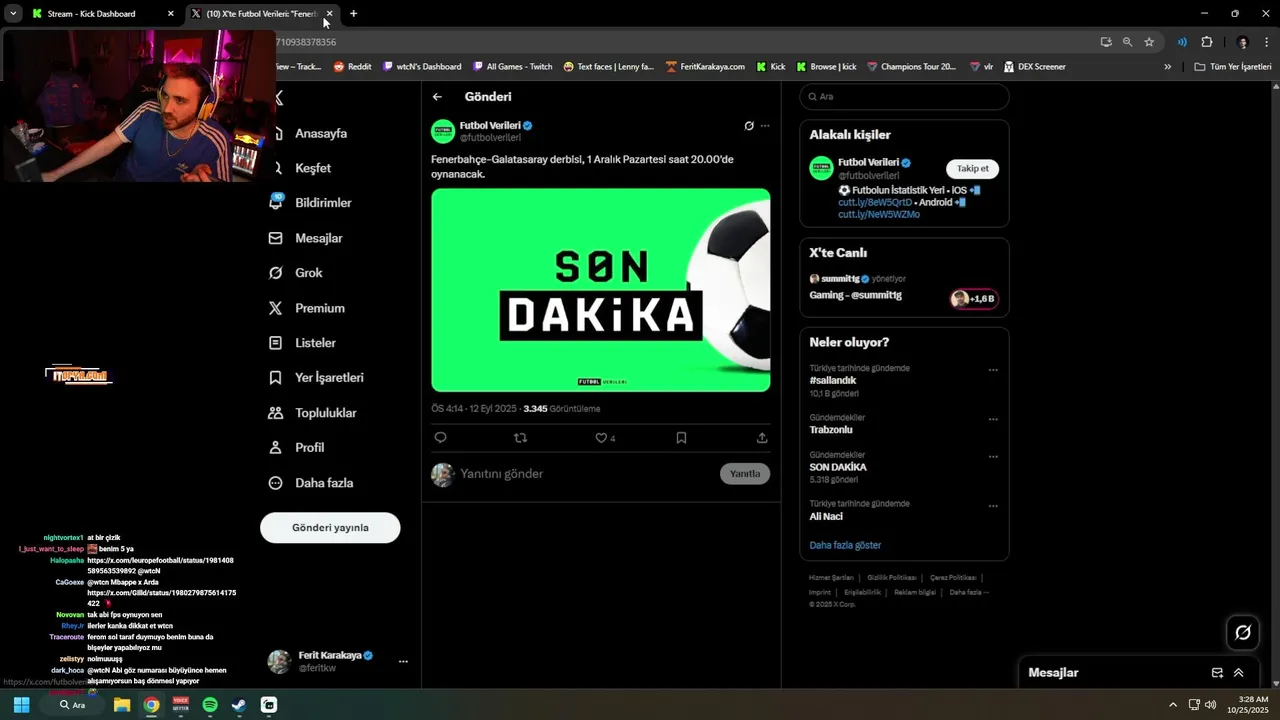Open Keşfet in the X sidebar
Screen dimensions: 1280x720
(312, 168)
